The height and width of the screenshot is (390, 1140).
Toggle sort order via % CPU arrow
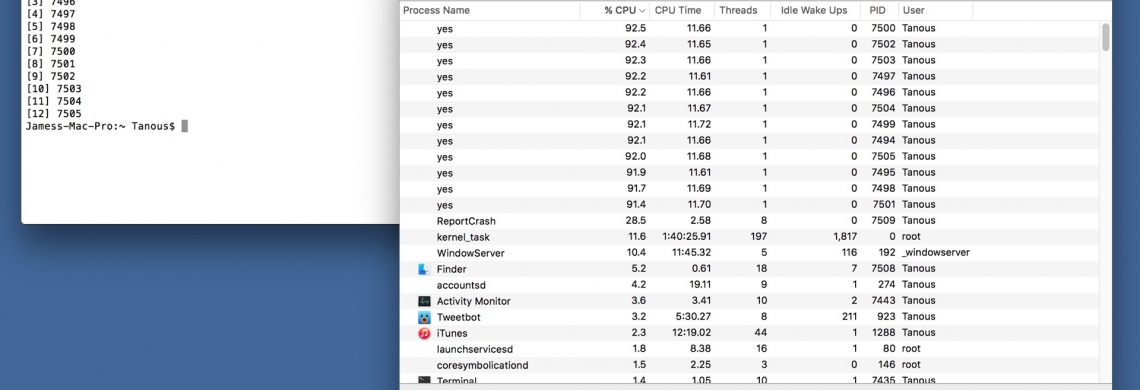tap(642, 11)
